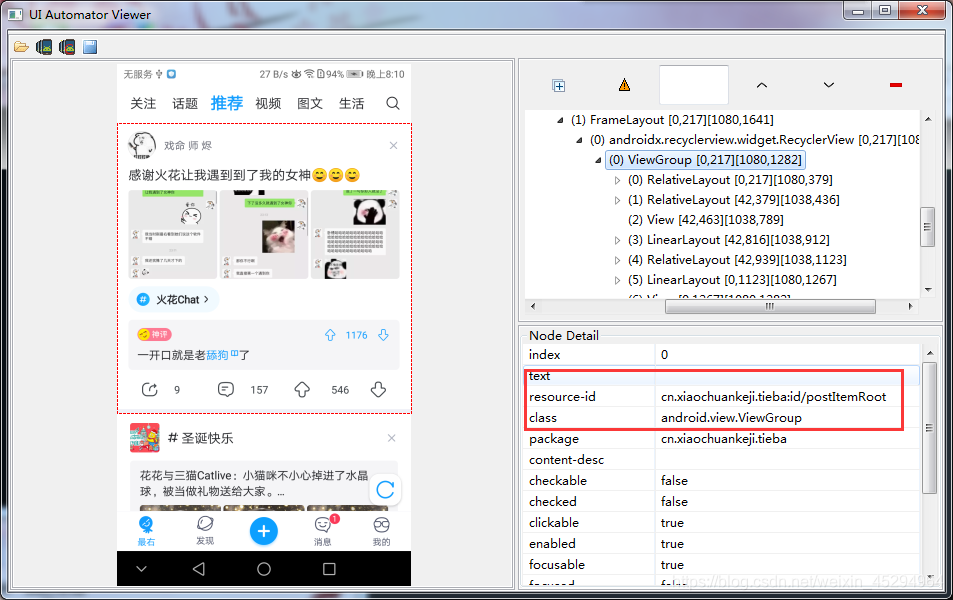Click the blue plus post button
Viewport: 953px width, 600px height.
(x=264, y=531)
